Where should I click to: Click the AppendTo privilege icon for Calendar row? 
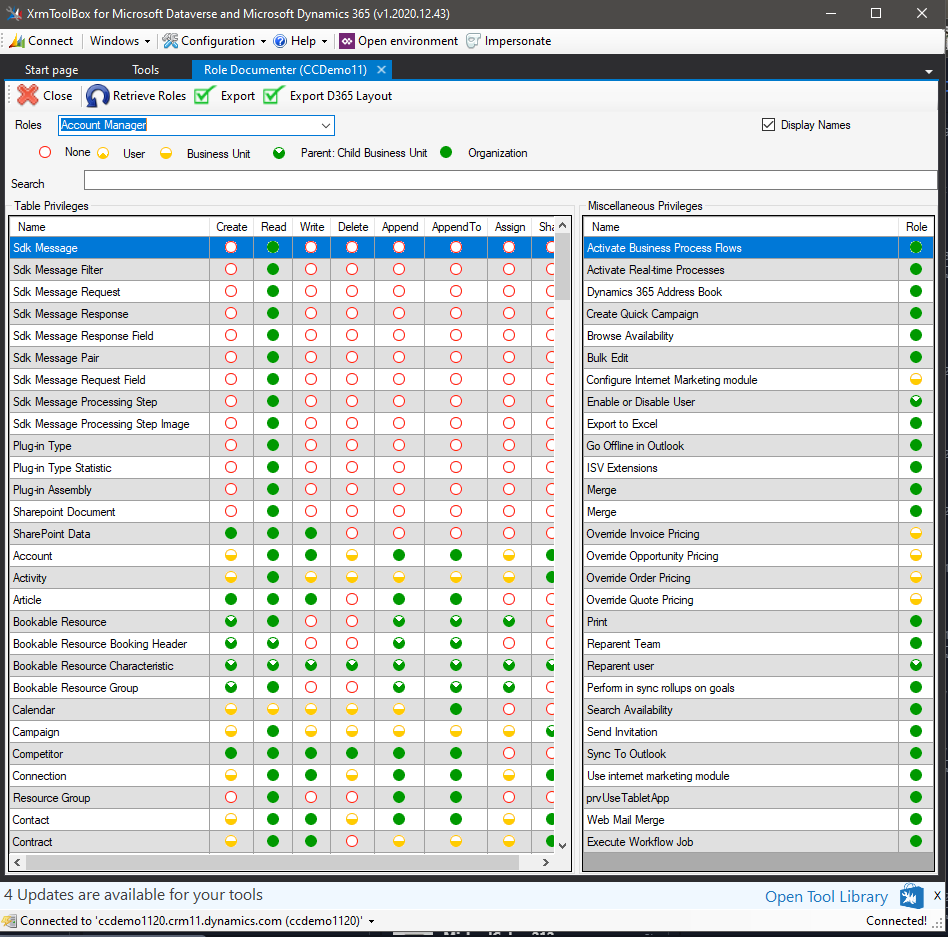(x=456, y=709)
